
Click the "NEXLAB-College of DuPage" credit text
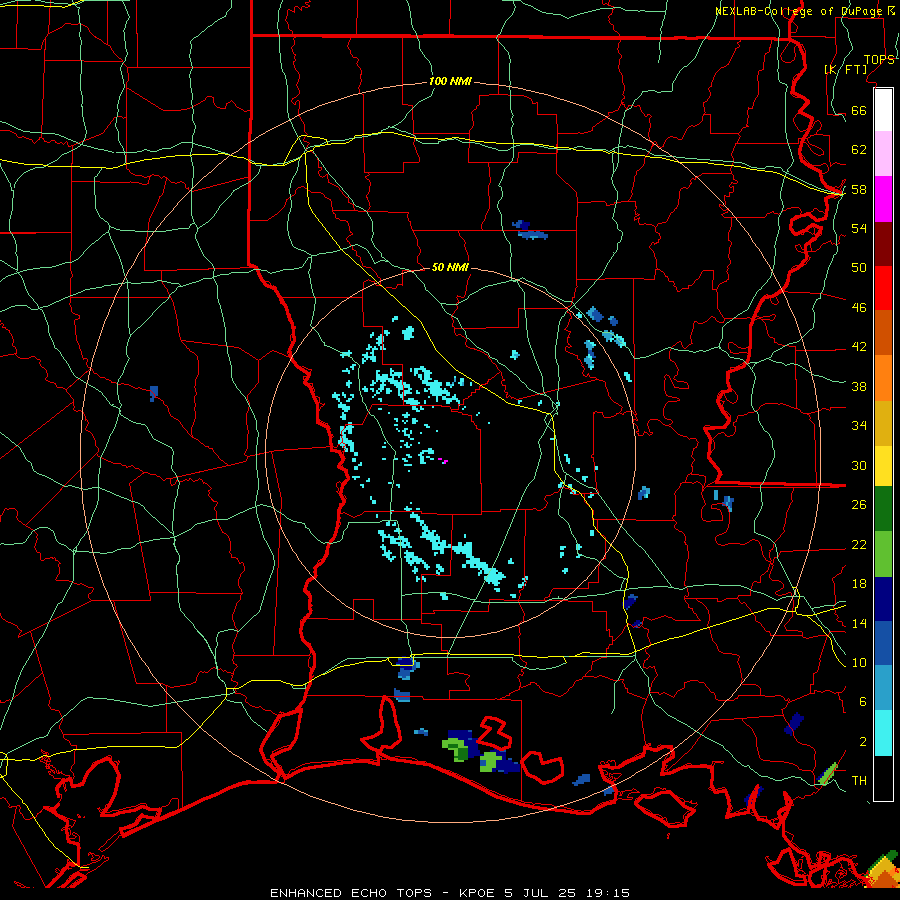pos(799,11)
